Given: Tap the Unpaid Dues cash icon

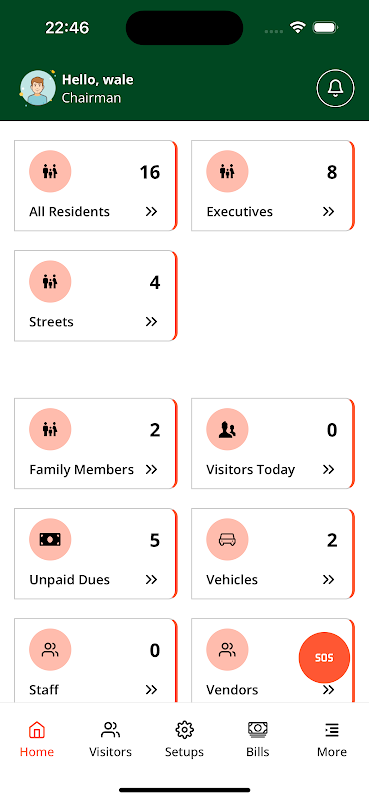Looking at the screenshot, I should (x=50, y=540).
